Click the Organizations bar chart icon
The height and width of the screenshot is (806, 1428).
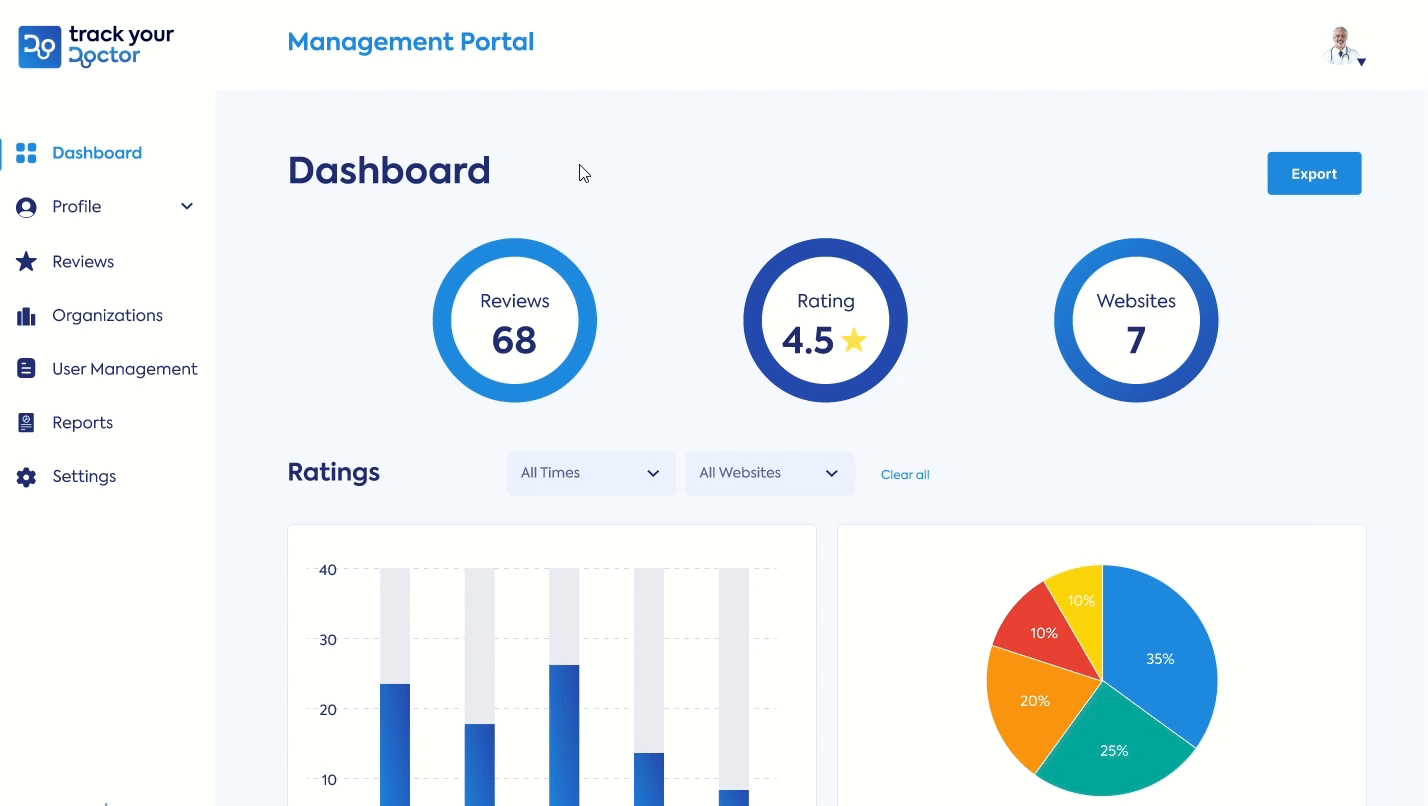pyautogui.click(x=26, y=316)
